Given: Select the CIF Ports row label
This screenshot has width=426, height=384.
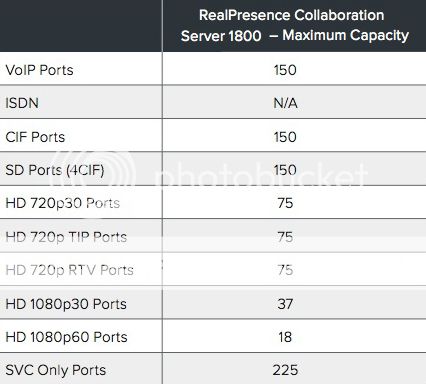Looking at the screenshot, I should 35,137.
